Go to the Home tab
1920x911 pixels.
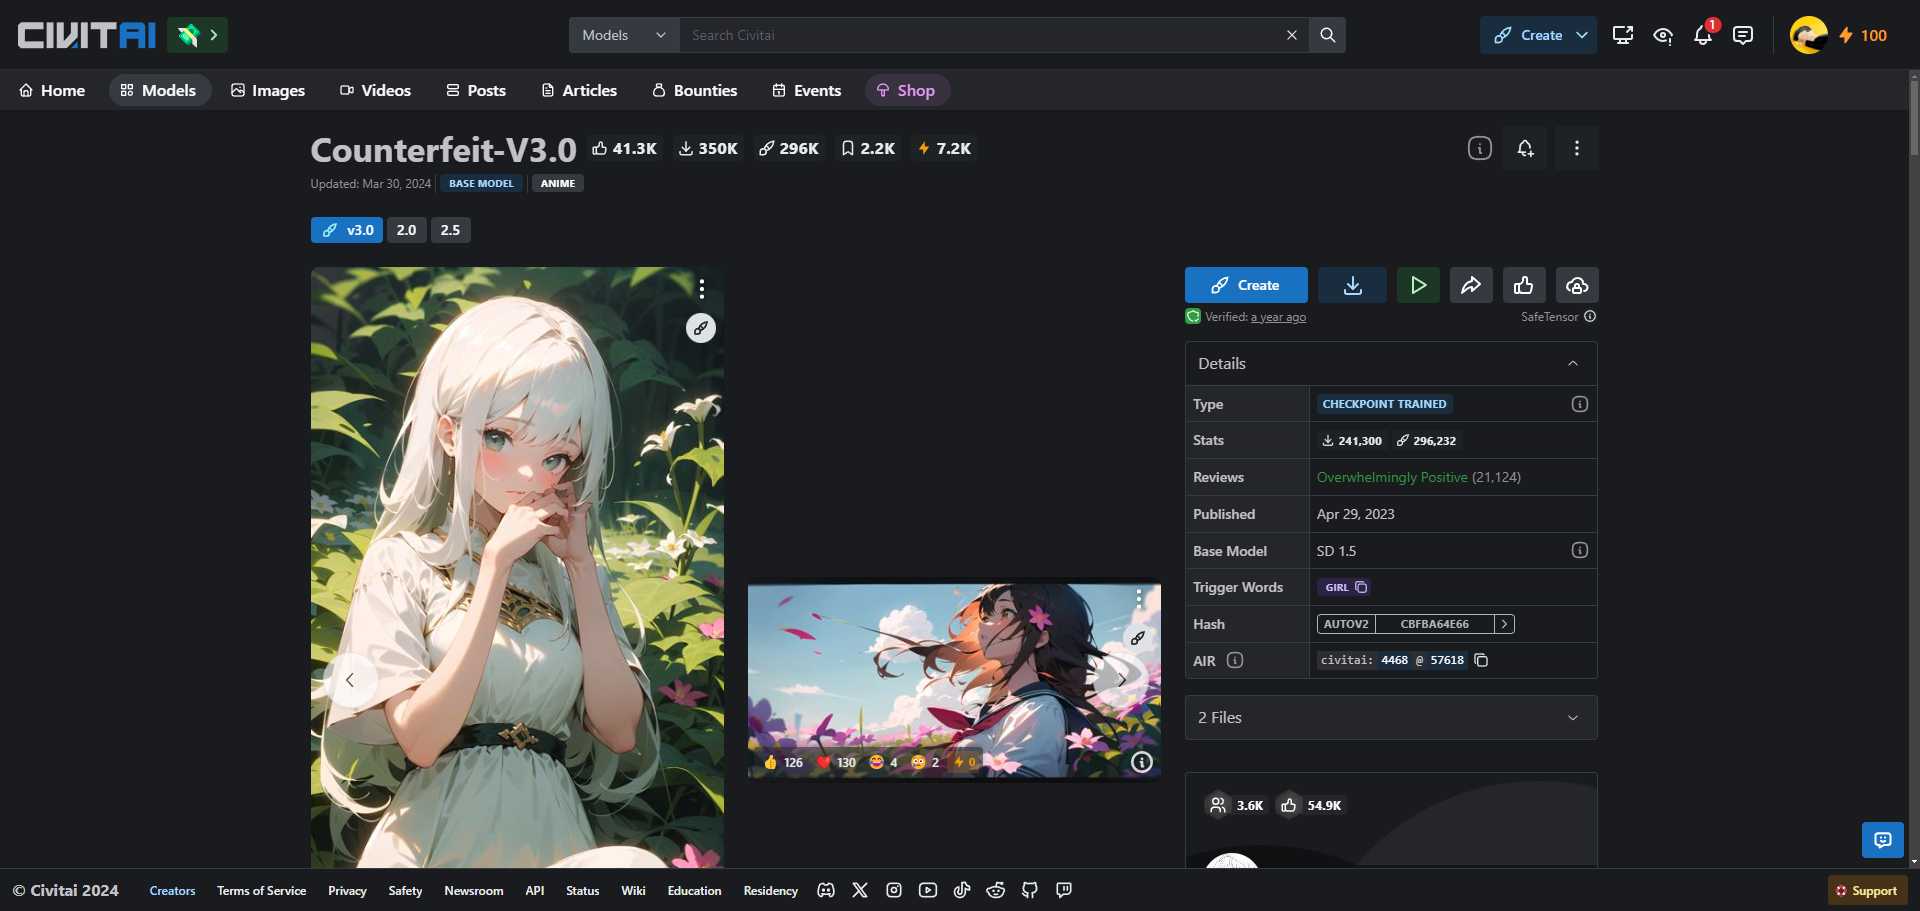pyautogui.click(x=52, y=90)
